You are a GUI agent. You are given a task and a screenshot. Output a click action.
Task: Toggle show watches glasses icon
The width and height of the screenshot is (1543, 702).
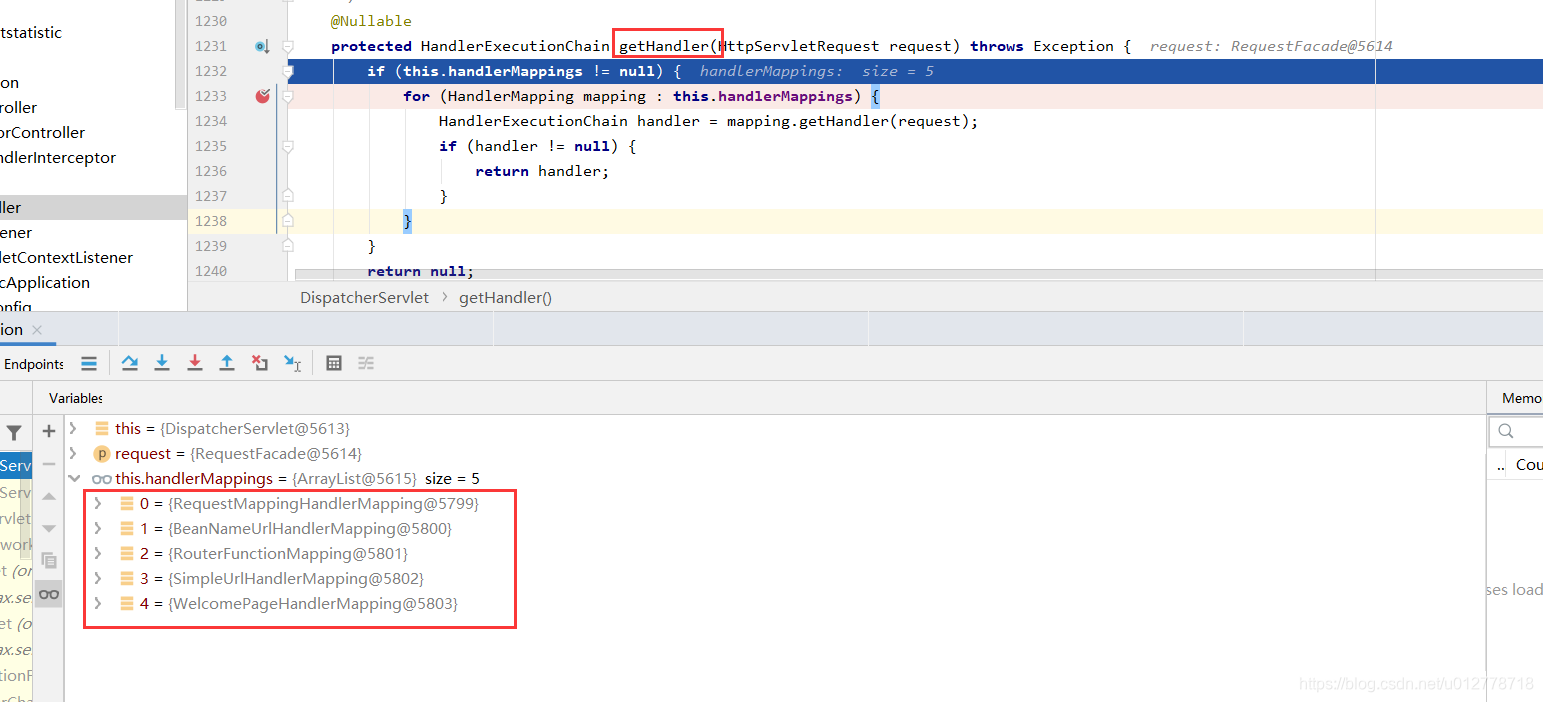click(49, 594)
